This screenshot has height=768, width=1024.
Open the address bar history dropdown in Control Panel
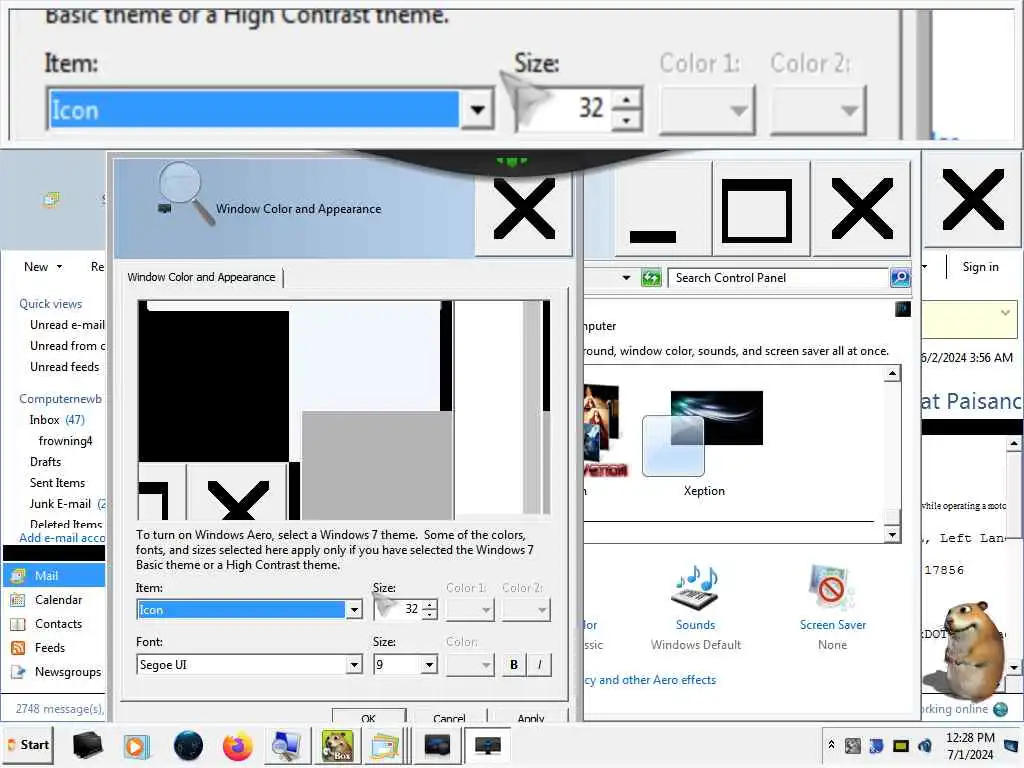tap(626, 278)
